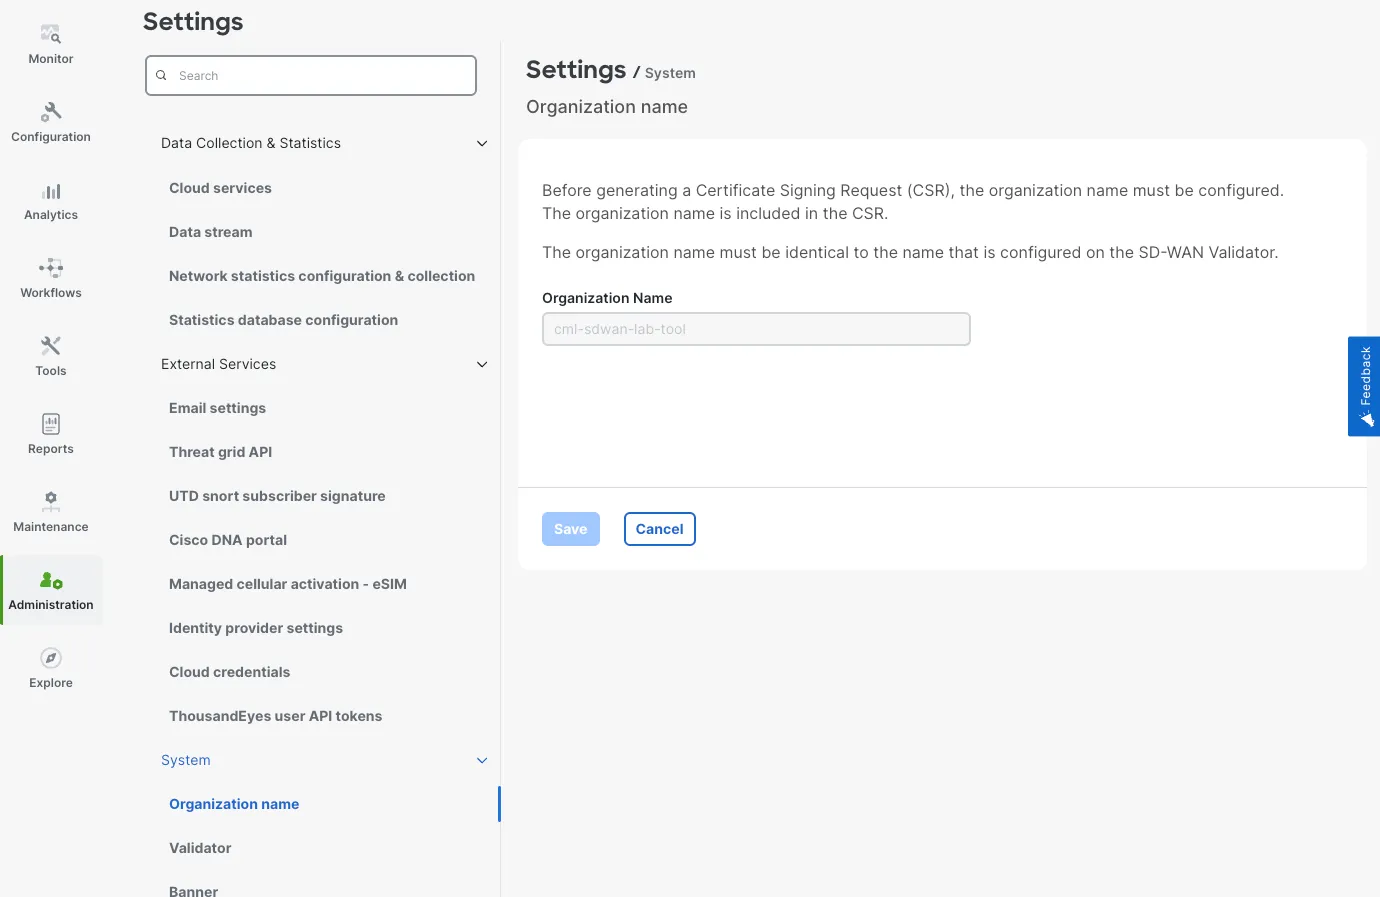Open the Tools crossed-tools icon
This screenshot has height=897, width=1380.
(x=51, y=346)
